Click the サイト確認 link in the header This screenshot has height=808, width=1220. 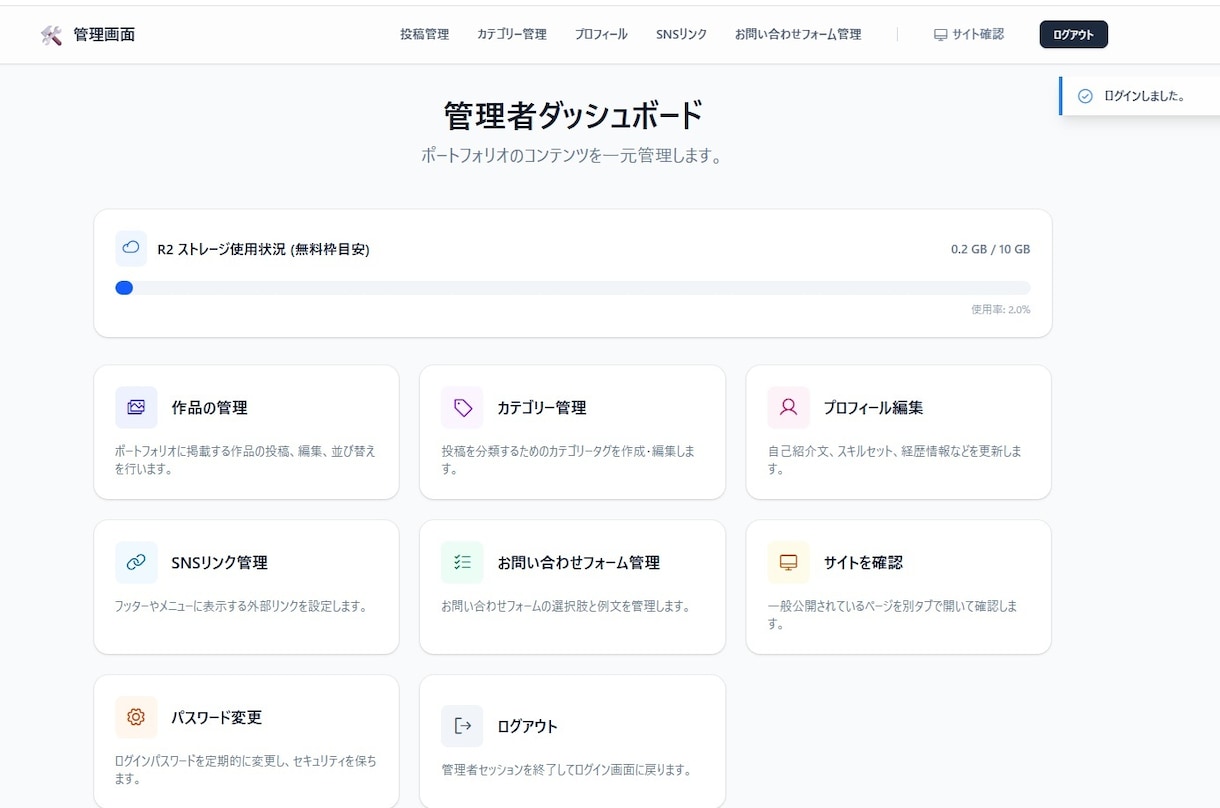pyautogui.click(x=968, y=35)
